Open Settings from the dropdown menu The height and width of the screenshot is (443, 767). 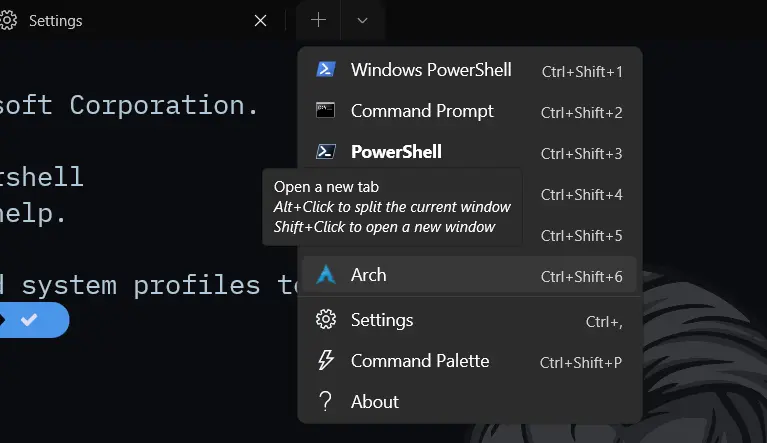tap(470, 320)
